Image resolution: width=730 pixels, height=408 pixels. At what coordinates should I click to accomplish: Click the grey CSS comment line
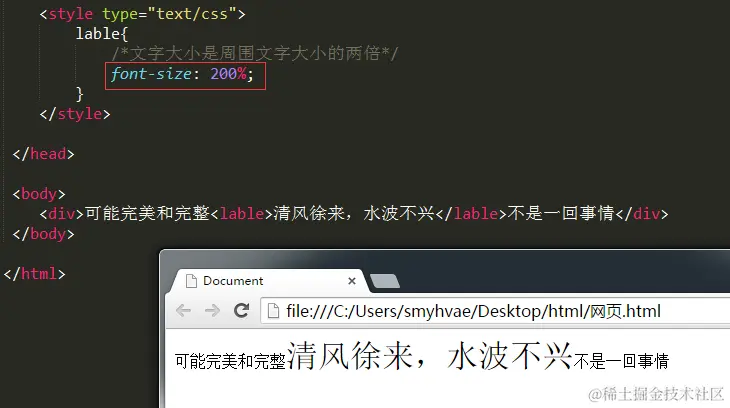tap(255, 54)
